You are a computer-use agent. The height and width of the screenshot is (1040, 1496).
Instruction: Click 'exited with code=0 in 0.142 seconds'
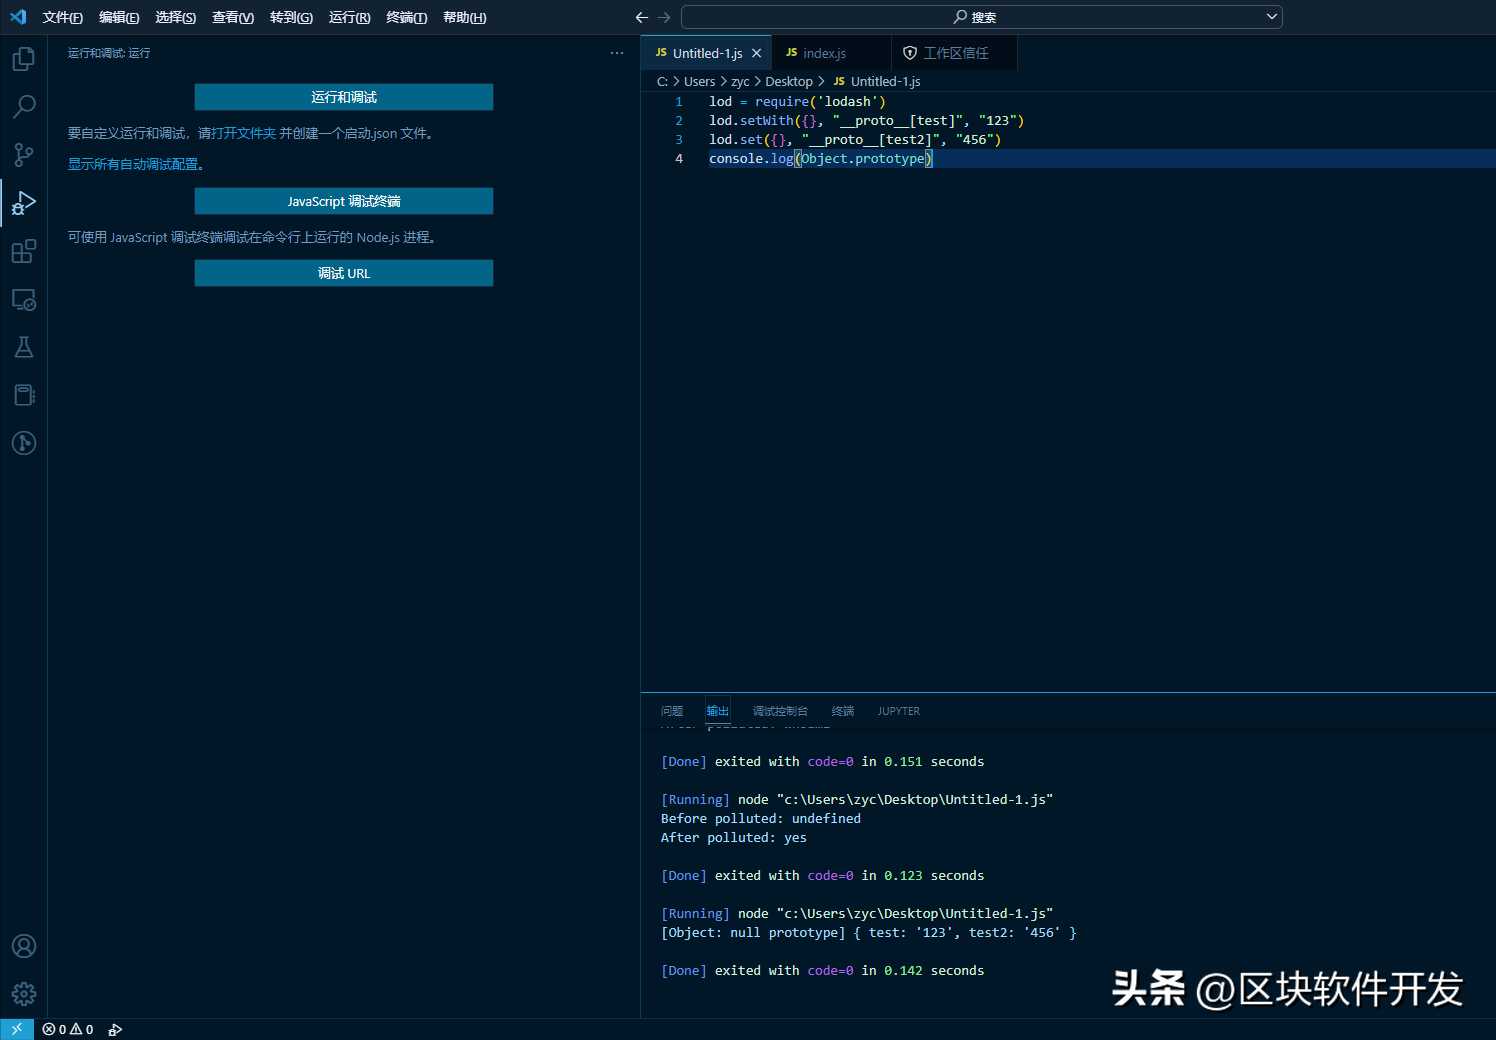click(x=849, y=971)
